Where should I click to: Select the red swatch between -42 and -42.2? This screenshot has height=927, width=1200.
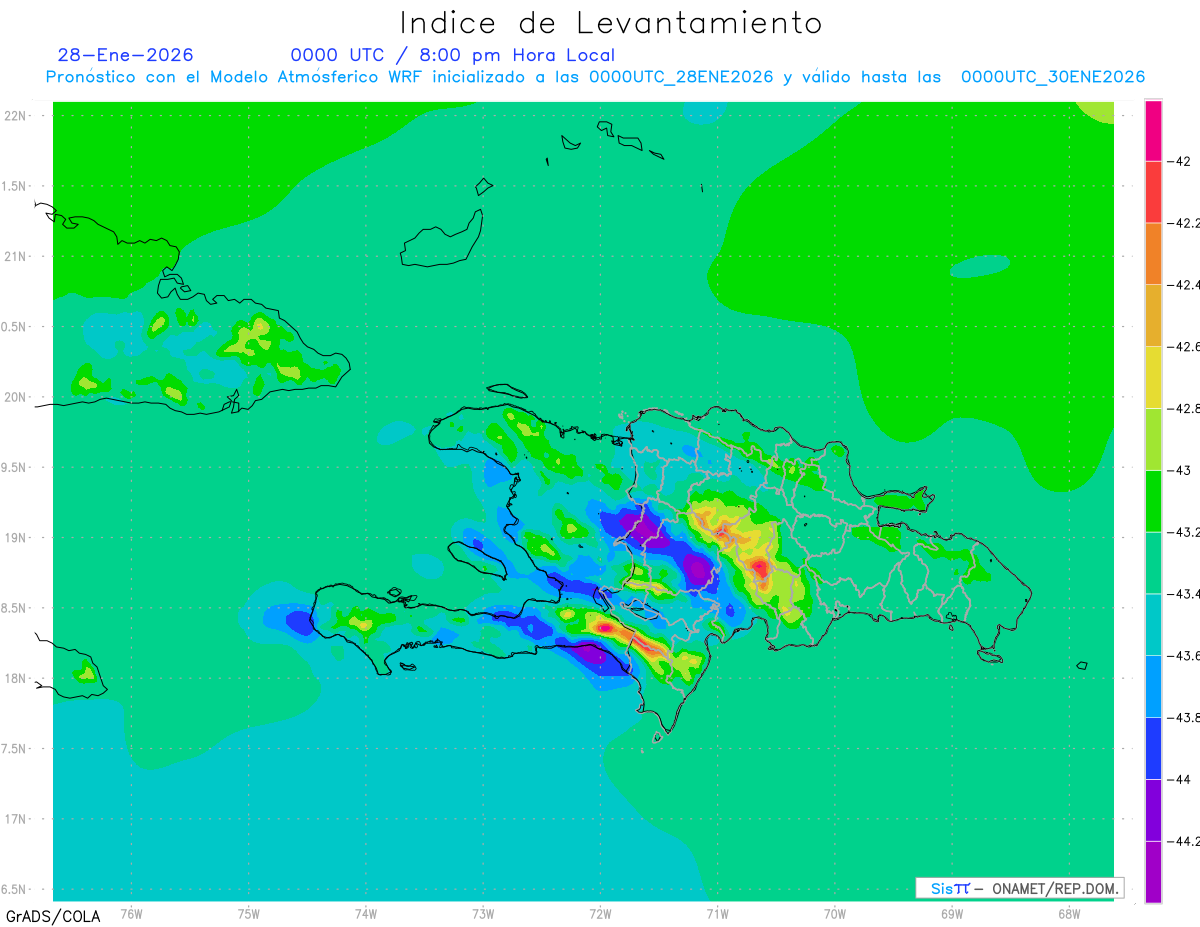[x=1153, y=191]
